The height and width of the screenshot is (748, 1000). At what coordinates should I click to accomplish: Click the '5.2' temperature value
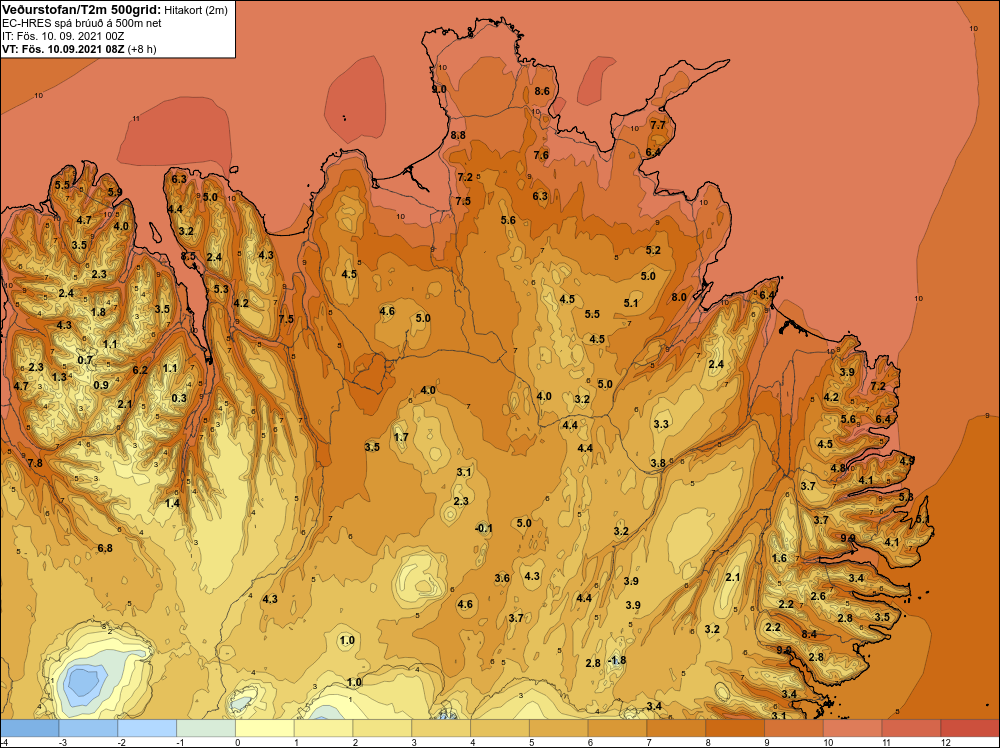click(x=653, y=250)
